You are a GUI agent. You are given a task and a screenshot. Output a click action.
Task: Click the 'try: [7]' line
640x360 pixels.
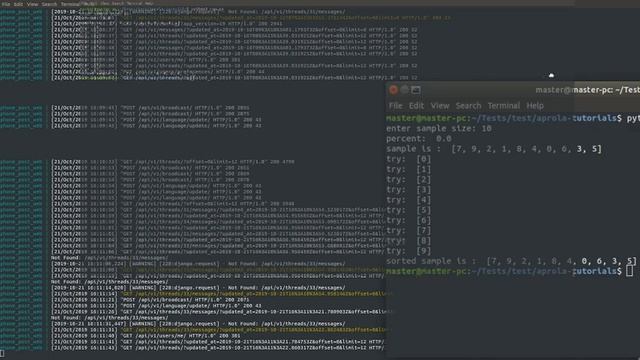409,231
